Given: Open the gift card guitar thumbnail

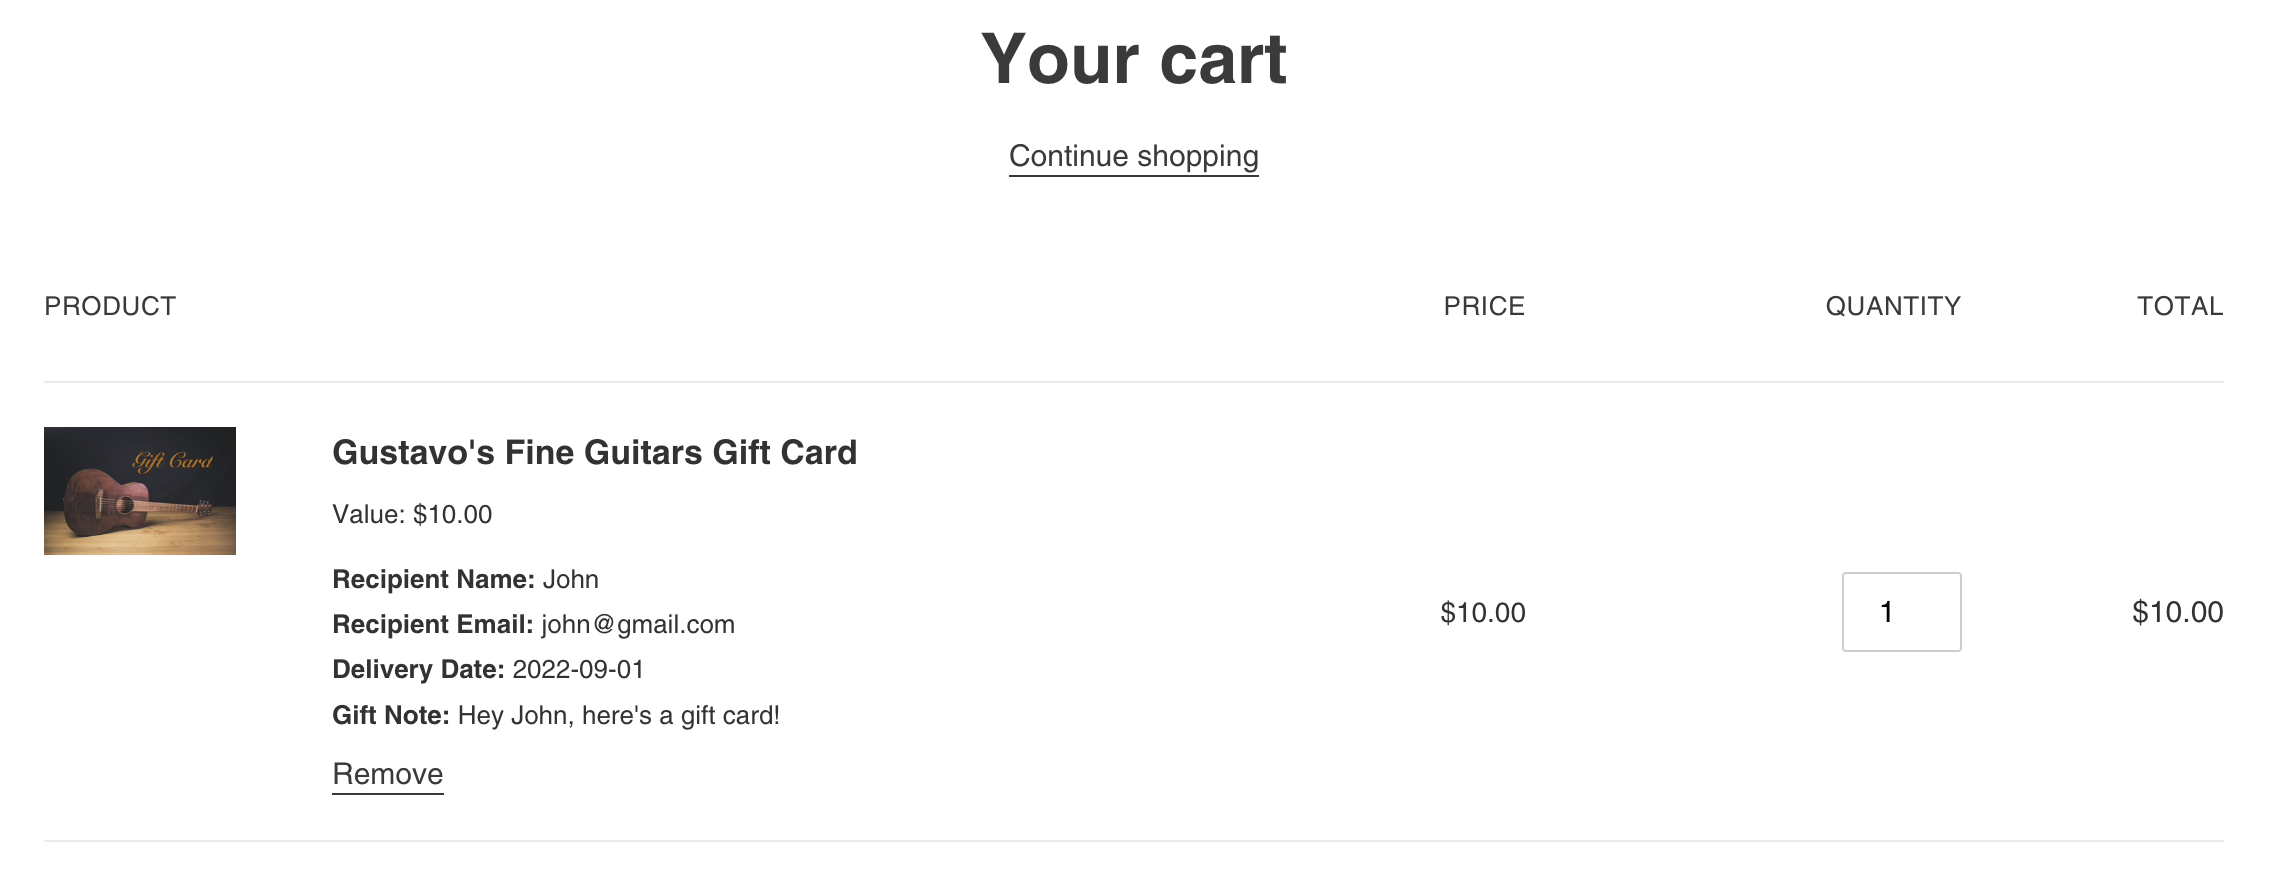Looking at the screenshot, I should pos(140,491).
